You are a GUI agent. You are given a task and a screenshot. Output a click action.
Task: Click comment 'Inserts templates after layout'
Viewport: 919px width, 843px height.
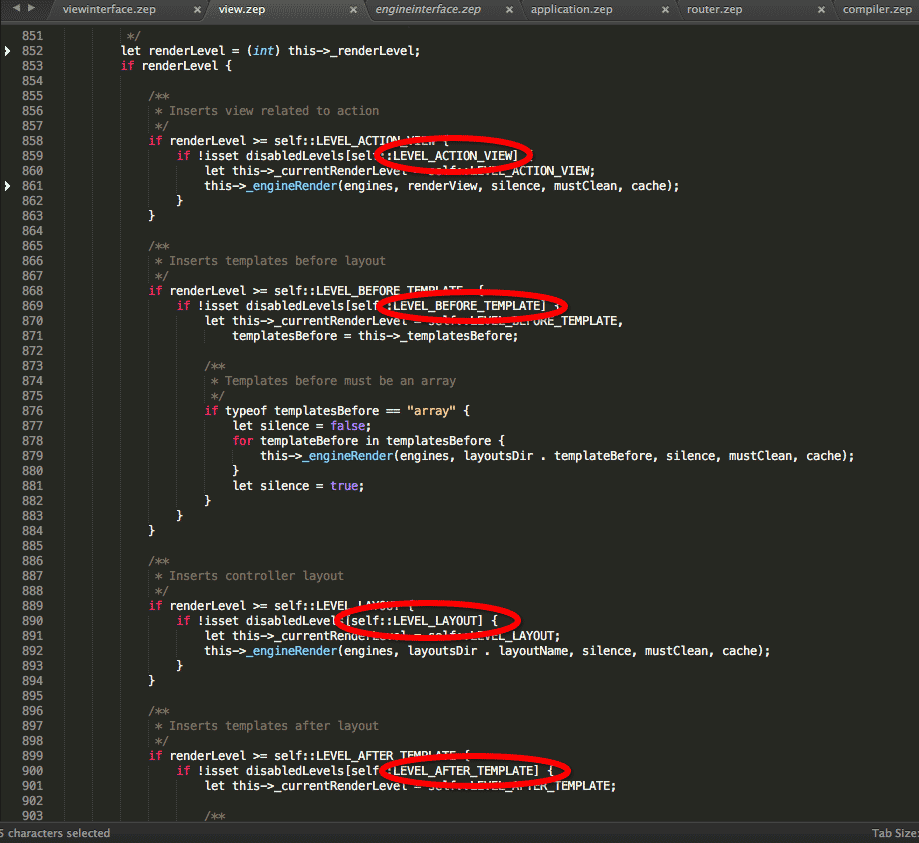[x=274, y=726]
